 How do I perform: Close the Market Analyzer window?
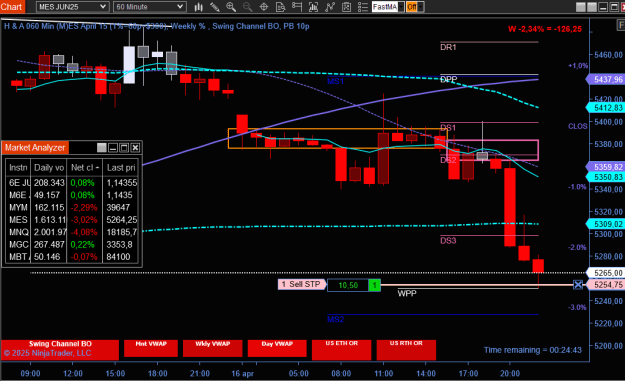[136, 148]
